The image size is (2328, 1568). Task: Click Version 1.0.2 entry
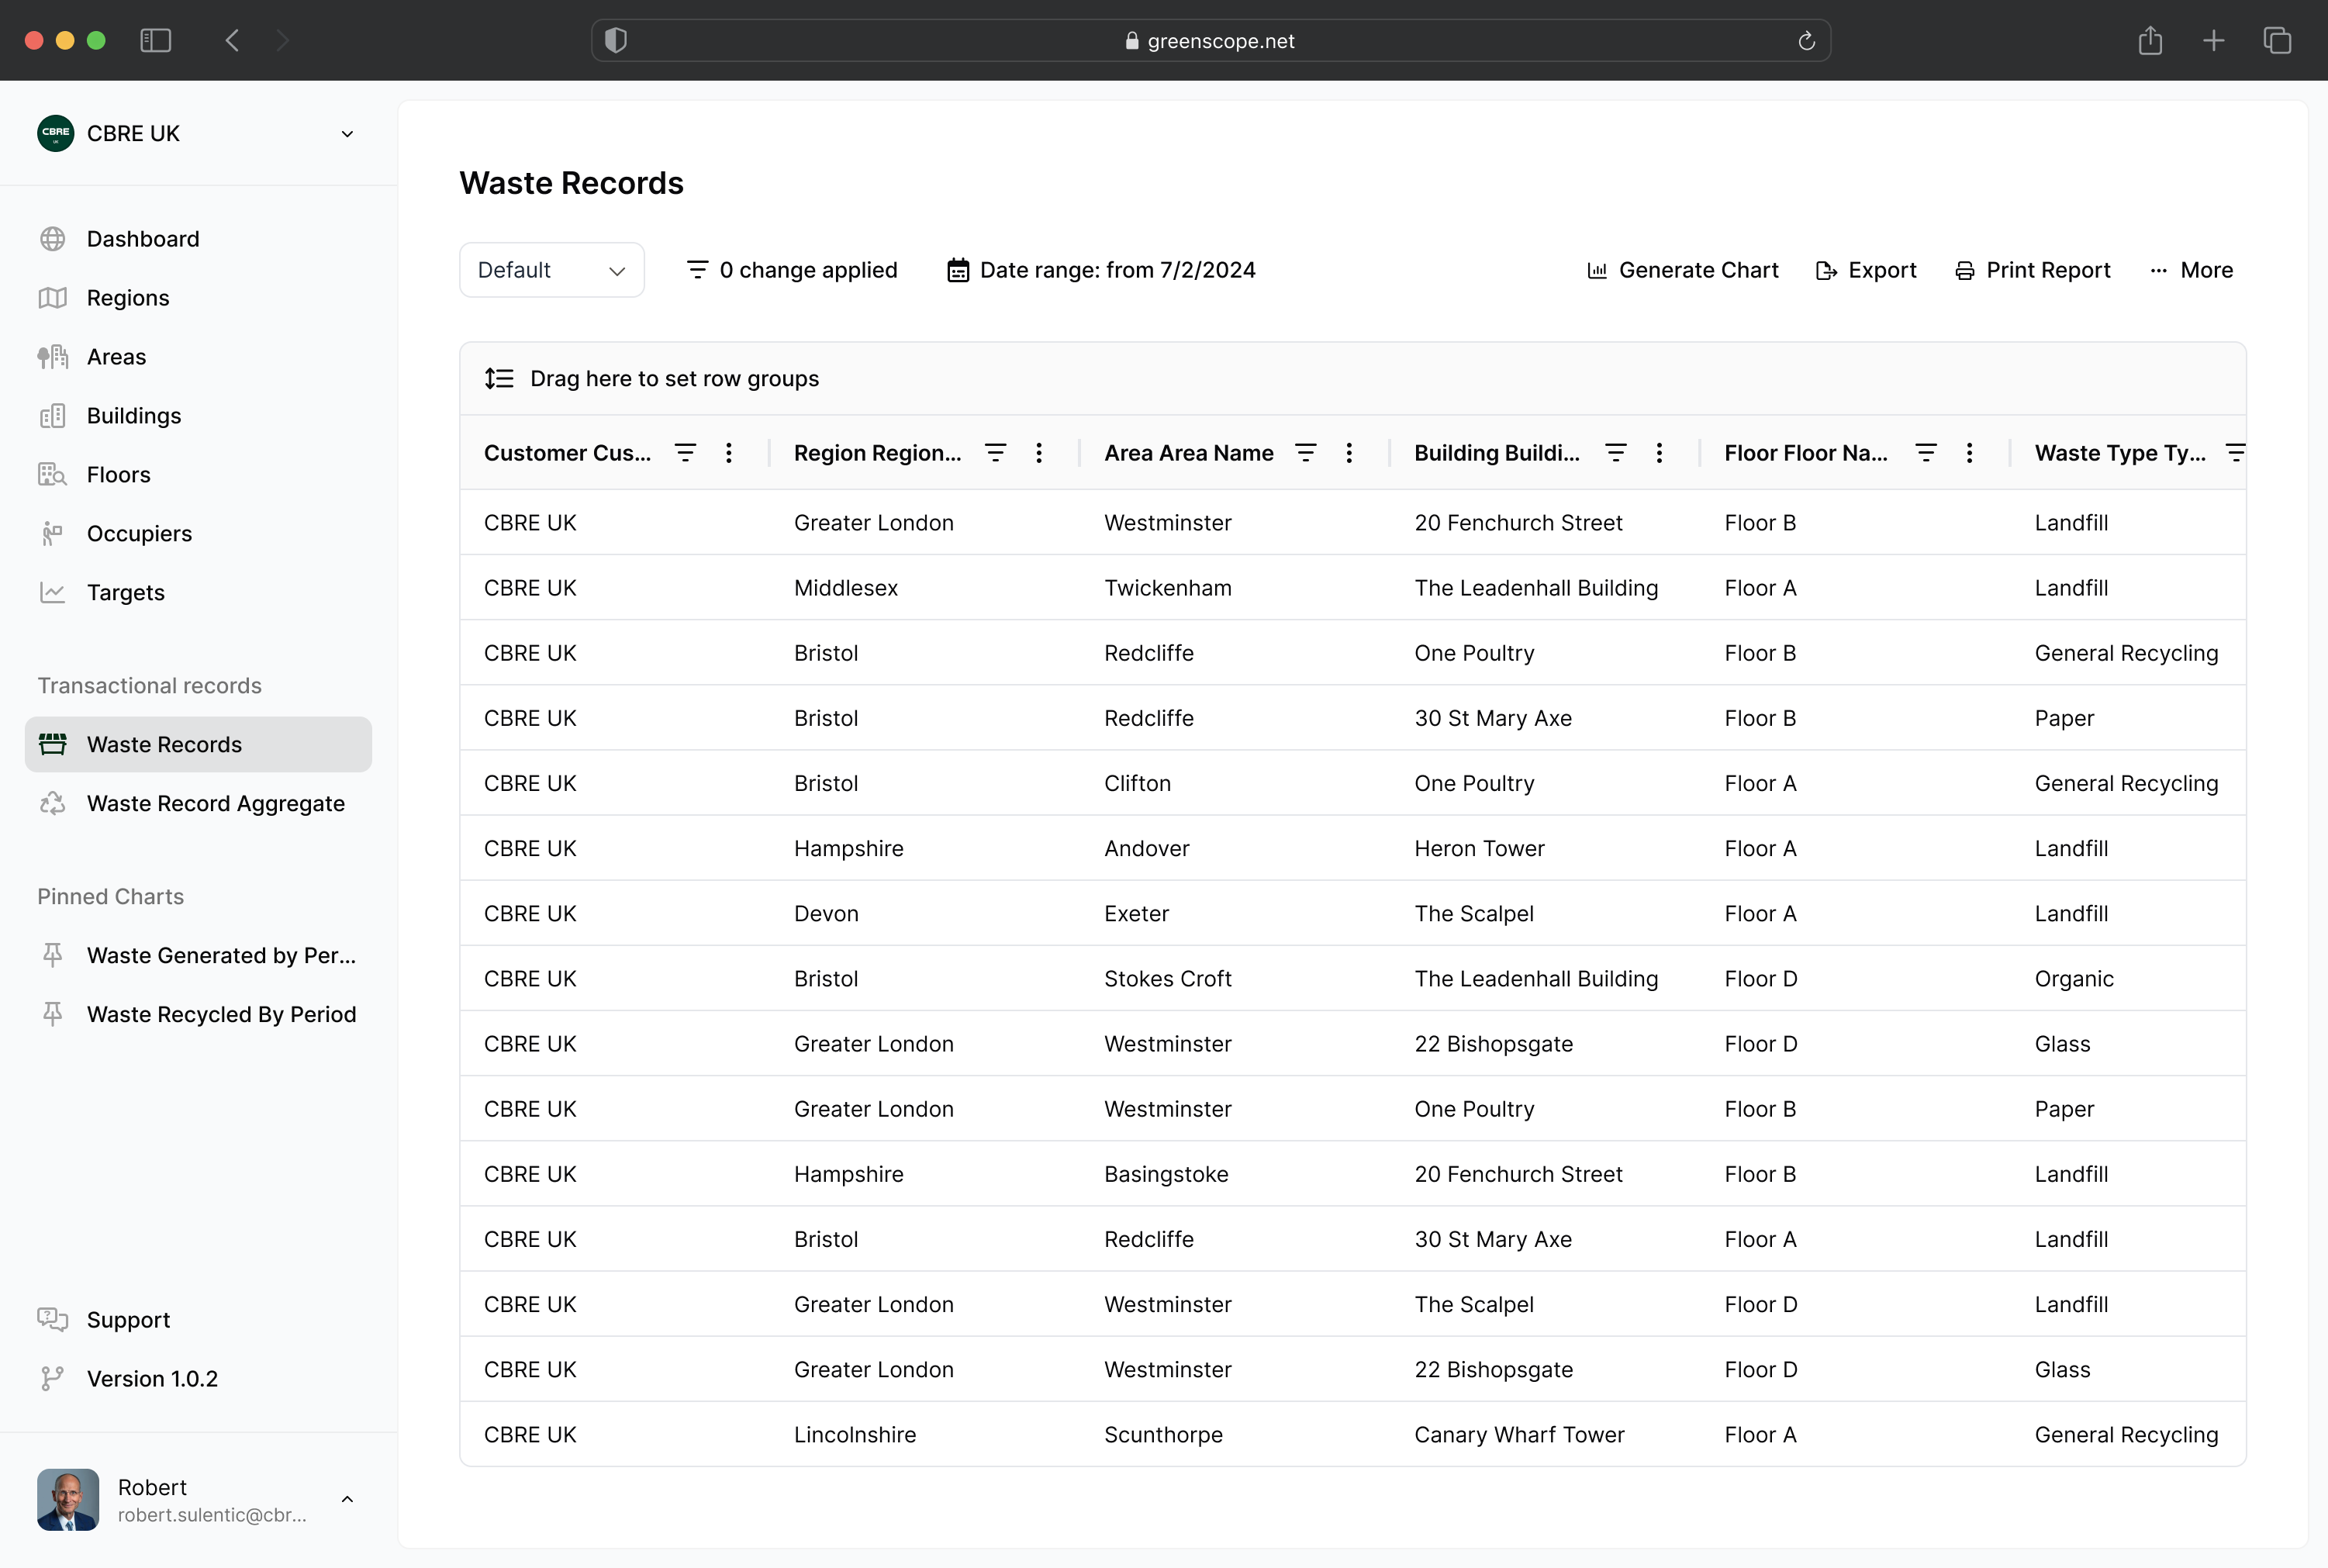tap(198, 1379)
